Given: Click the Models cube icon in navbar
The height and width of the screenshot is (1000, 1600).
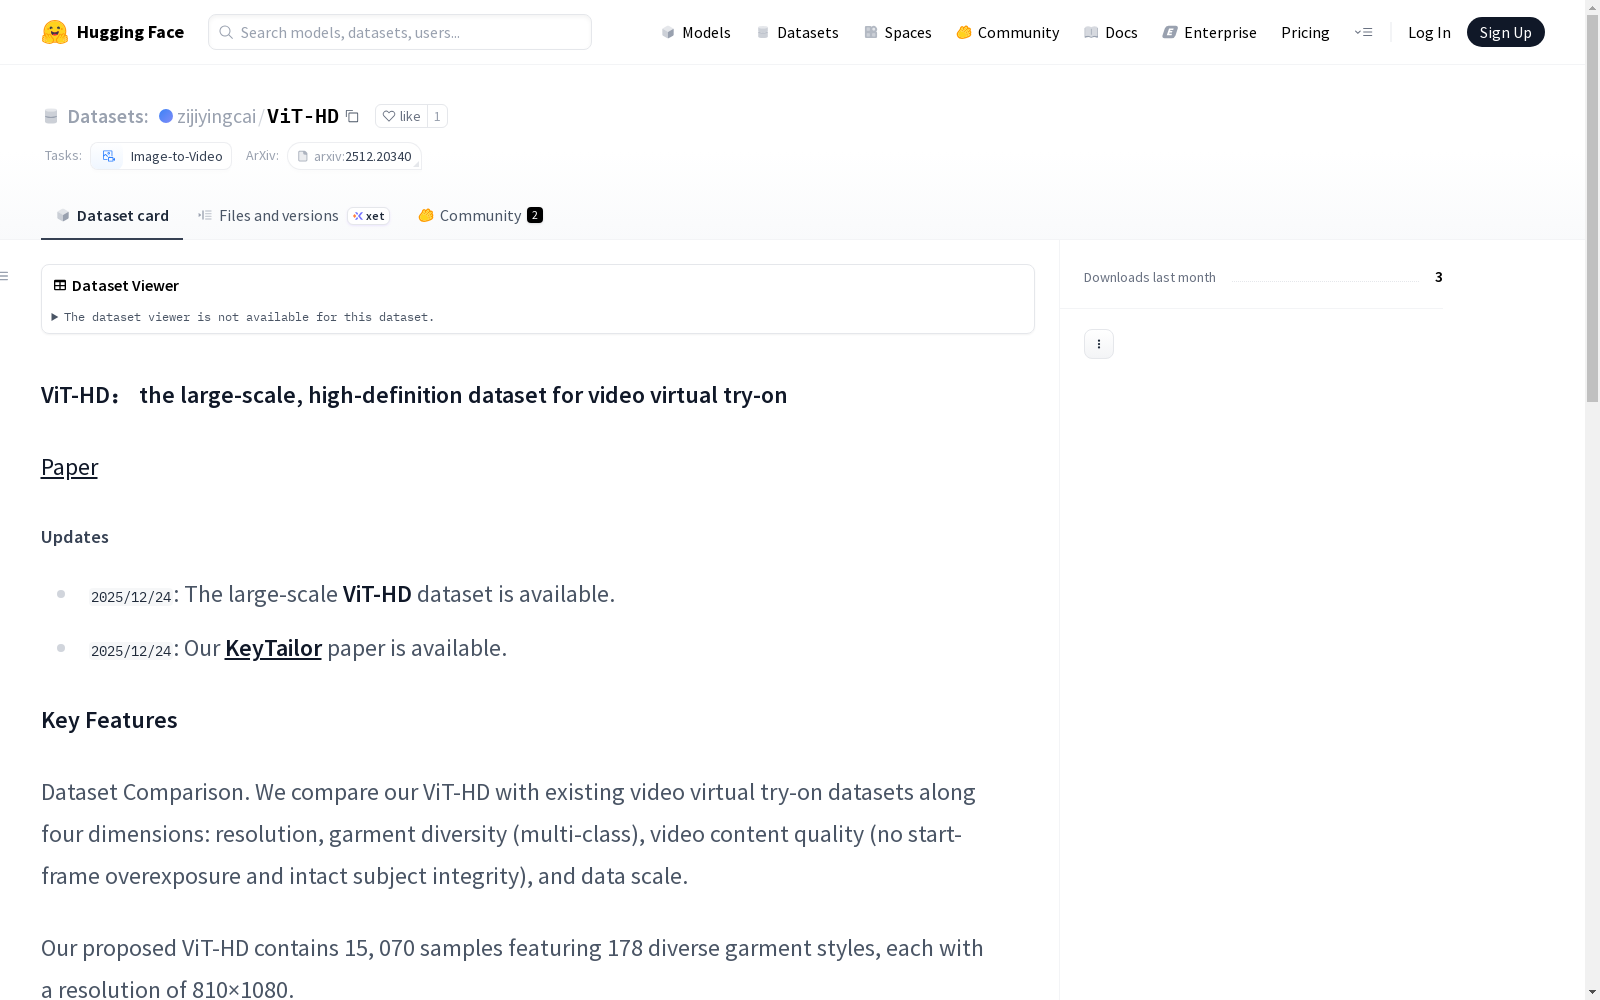Looking at the screenshot, I should (x=668, y=32).
